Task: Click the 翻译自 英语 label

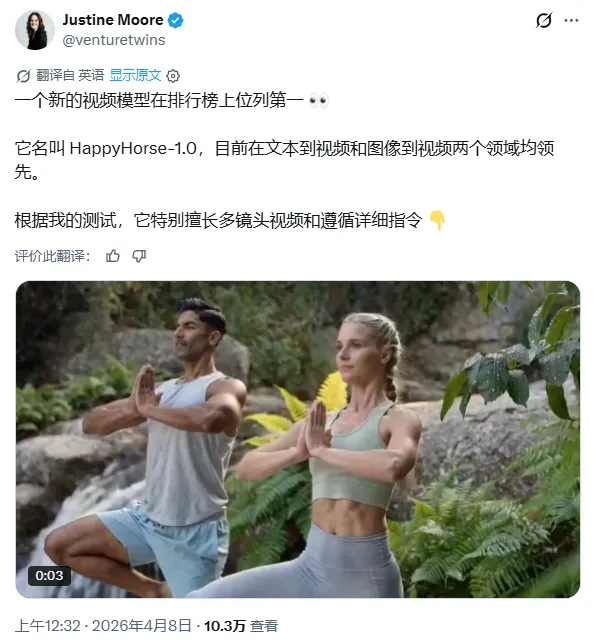Action: tap(70, 75)
